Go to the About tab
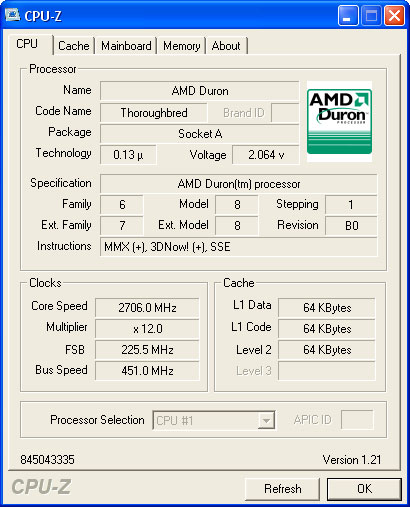 (x=226, y=46)
